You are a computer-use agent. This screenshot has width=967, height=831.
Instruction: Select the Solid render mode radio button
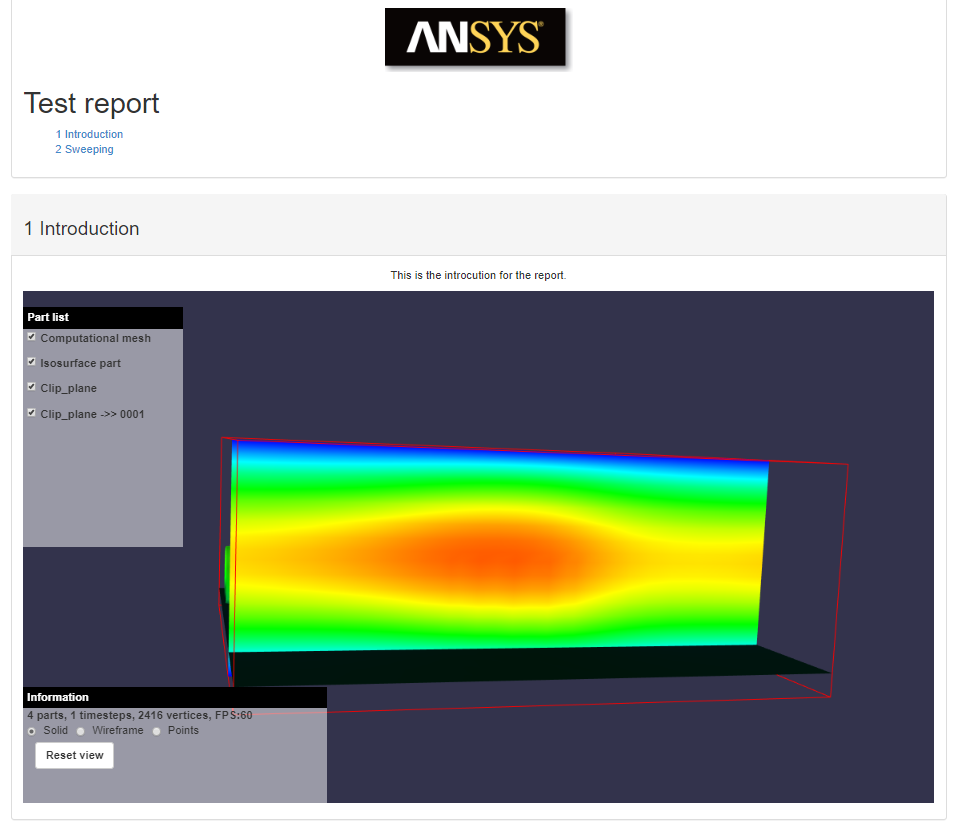click(x=31, y=731)
